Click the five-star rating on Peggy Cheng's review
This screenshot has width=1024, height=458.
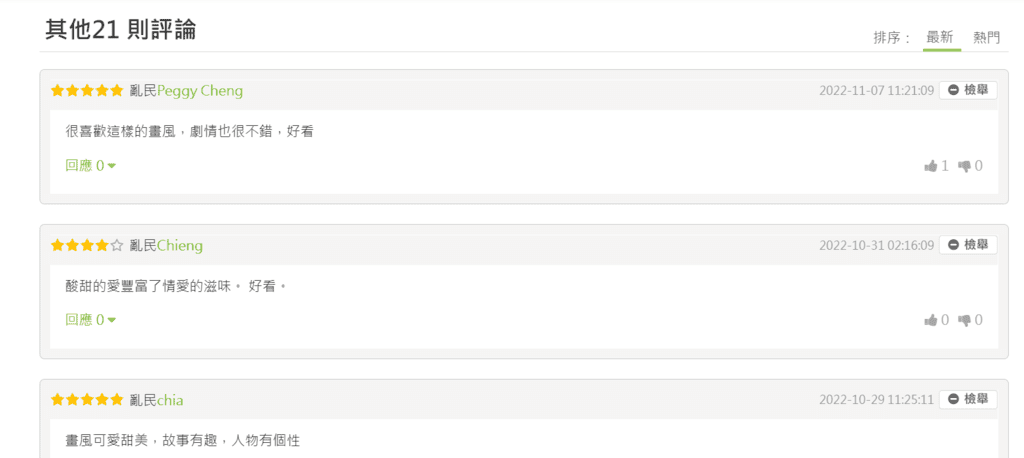point(87,90)
